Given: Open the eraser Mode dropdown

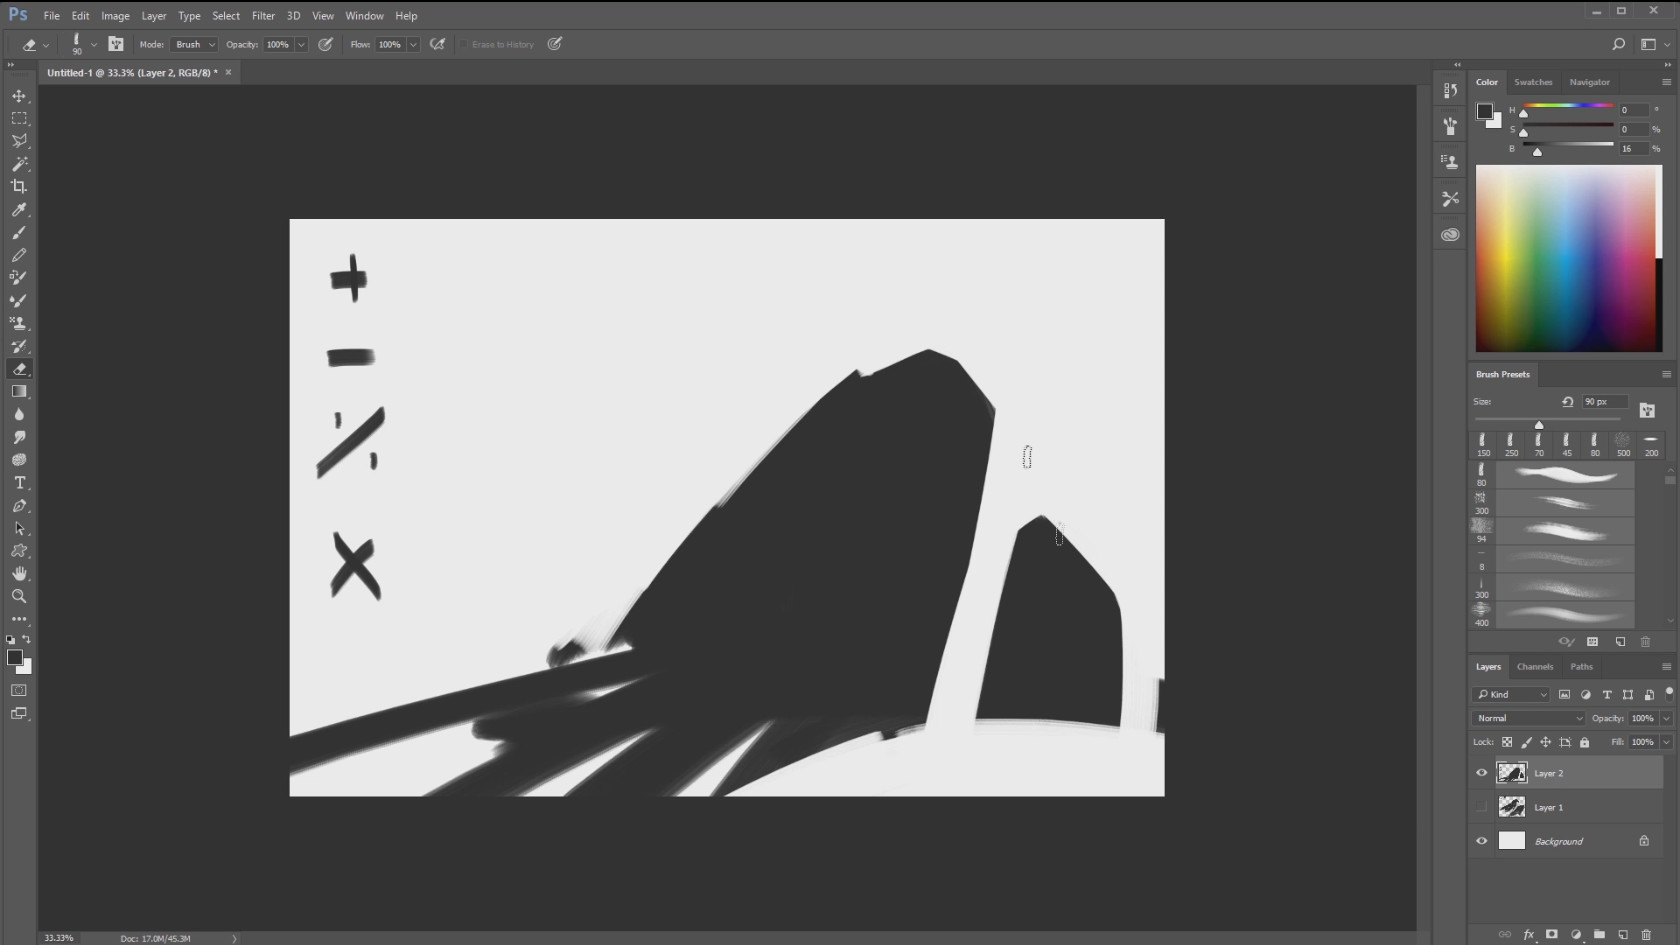Looking at the screenshot, I should point(195,45).
